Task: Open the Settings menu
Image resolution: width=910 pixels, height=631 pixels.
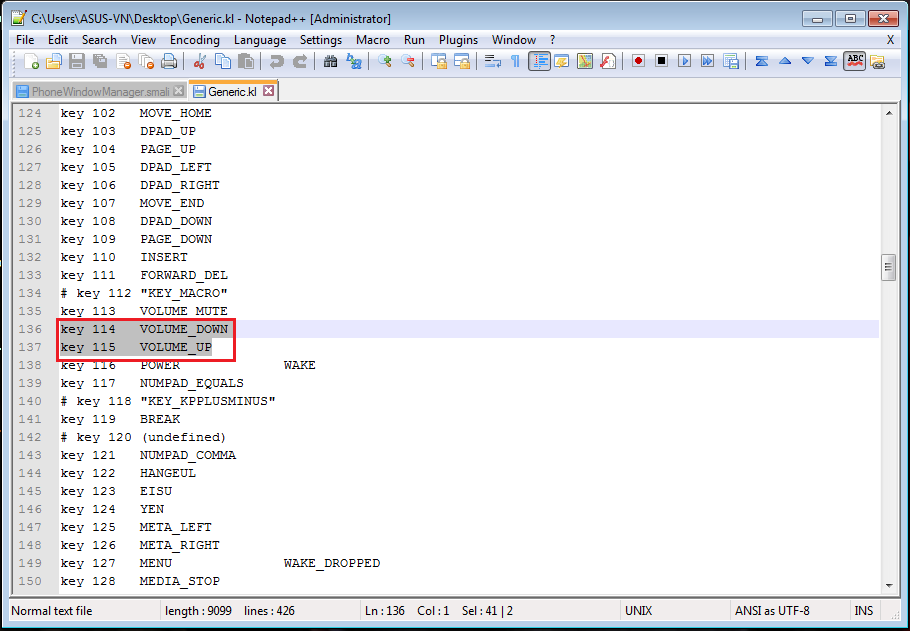Action: point(321,39)
